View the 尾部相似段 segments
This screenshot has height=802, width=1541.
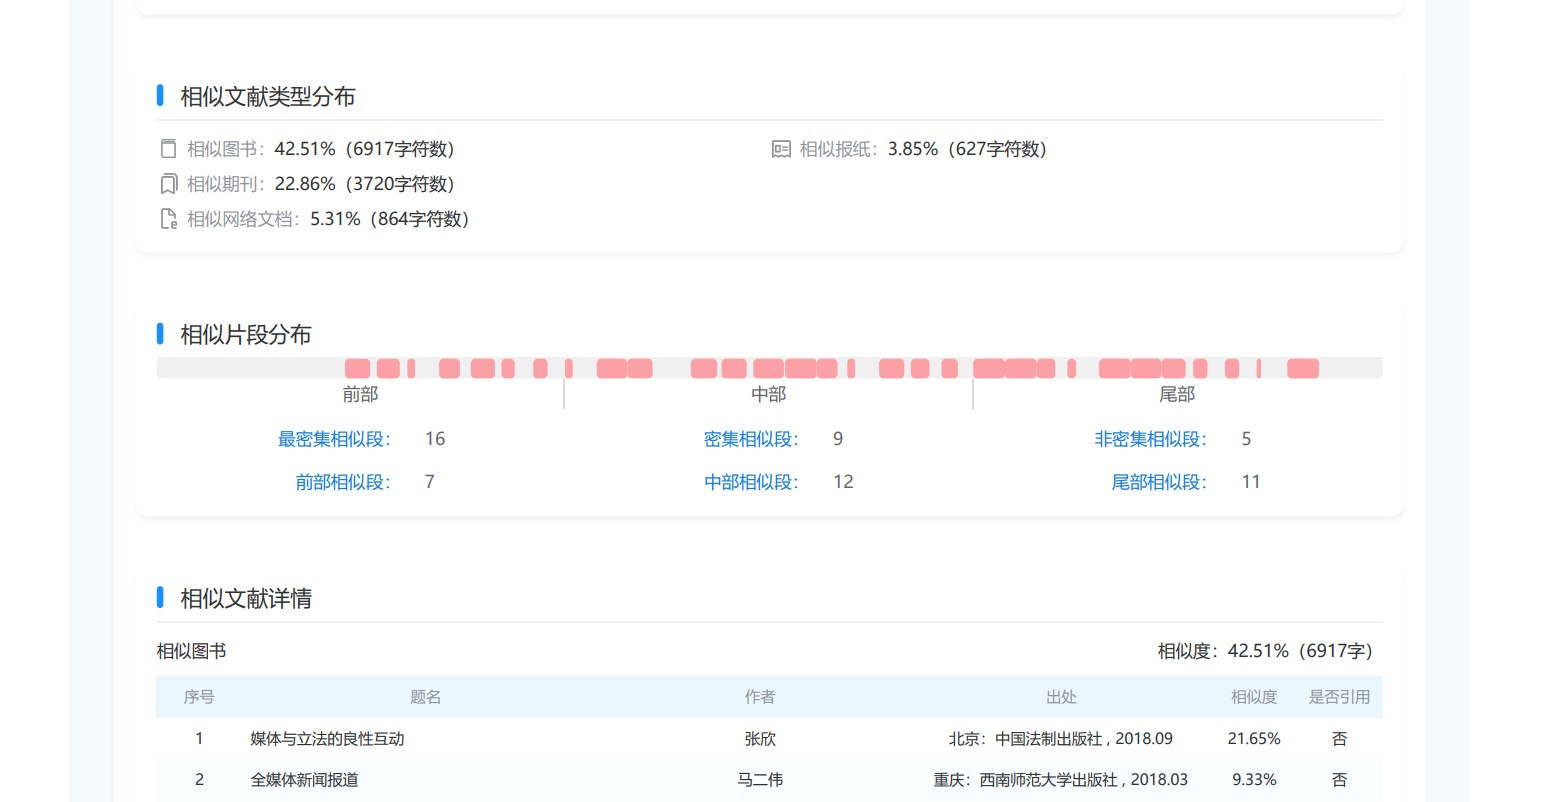point(1159,482)
